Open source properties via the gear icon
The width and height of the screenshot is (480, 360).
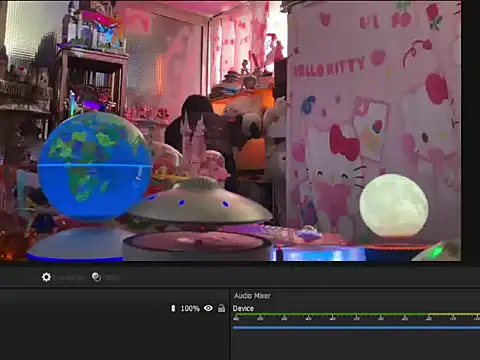coord(46,277)
